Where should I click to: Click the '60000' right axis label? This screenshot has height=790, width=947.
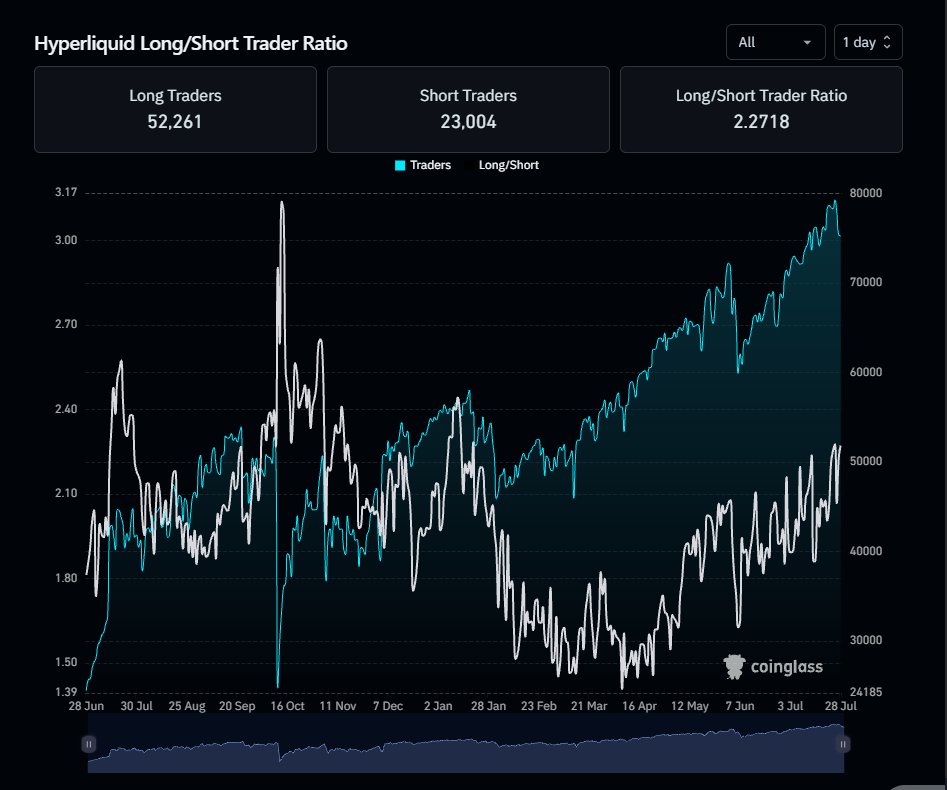tap(865, 372)
